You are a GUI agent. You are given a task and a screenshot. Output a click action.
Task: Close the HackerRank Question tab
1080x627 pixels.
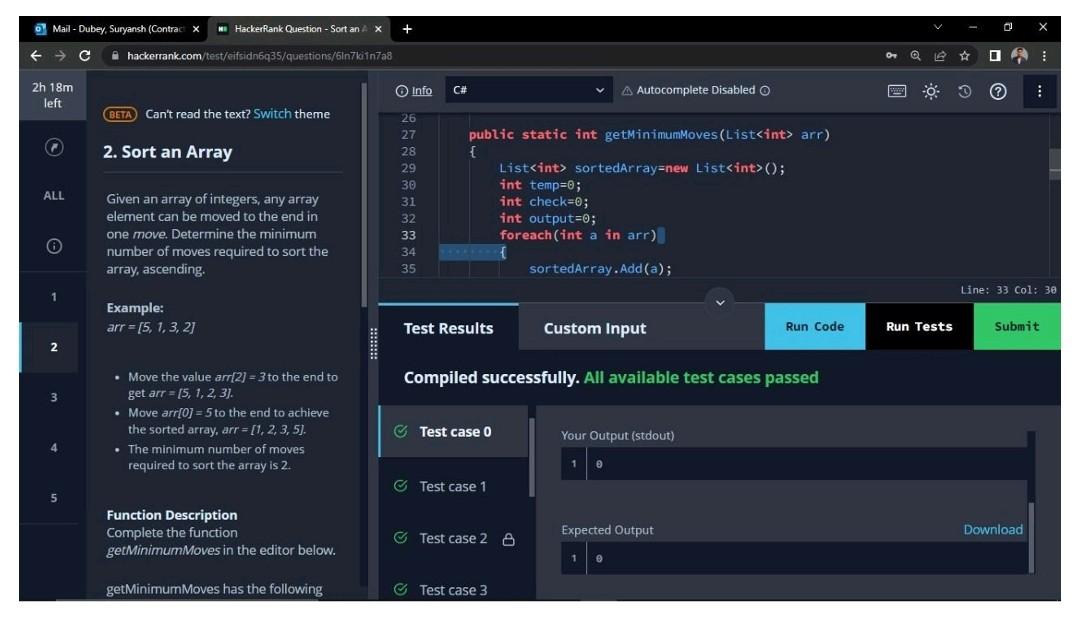(x=378, y=29)
